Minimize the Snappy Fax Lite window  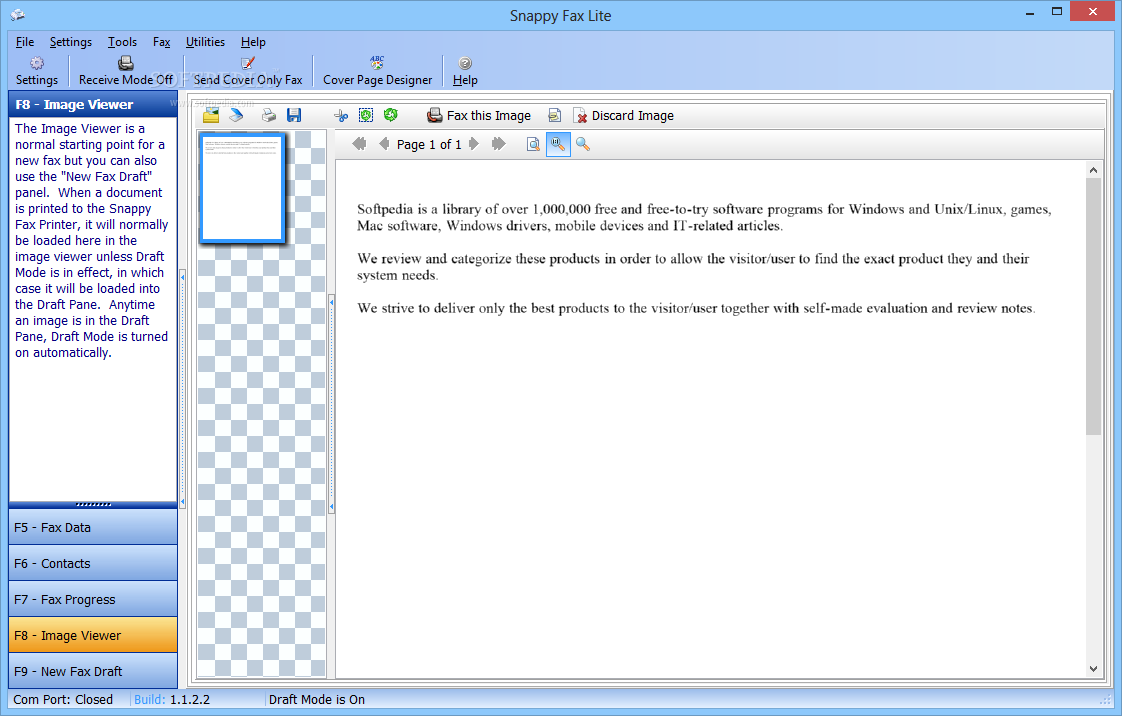coord(1030,13)
